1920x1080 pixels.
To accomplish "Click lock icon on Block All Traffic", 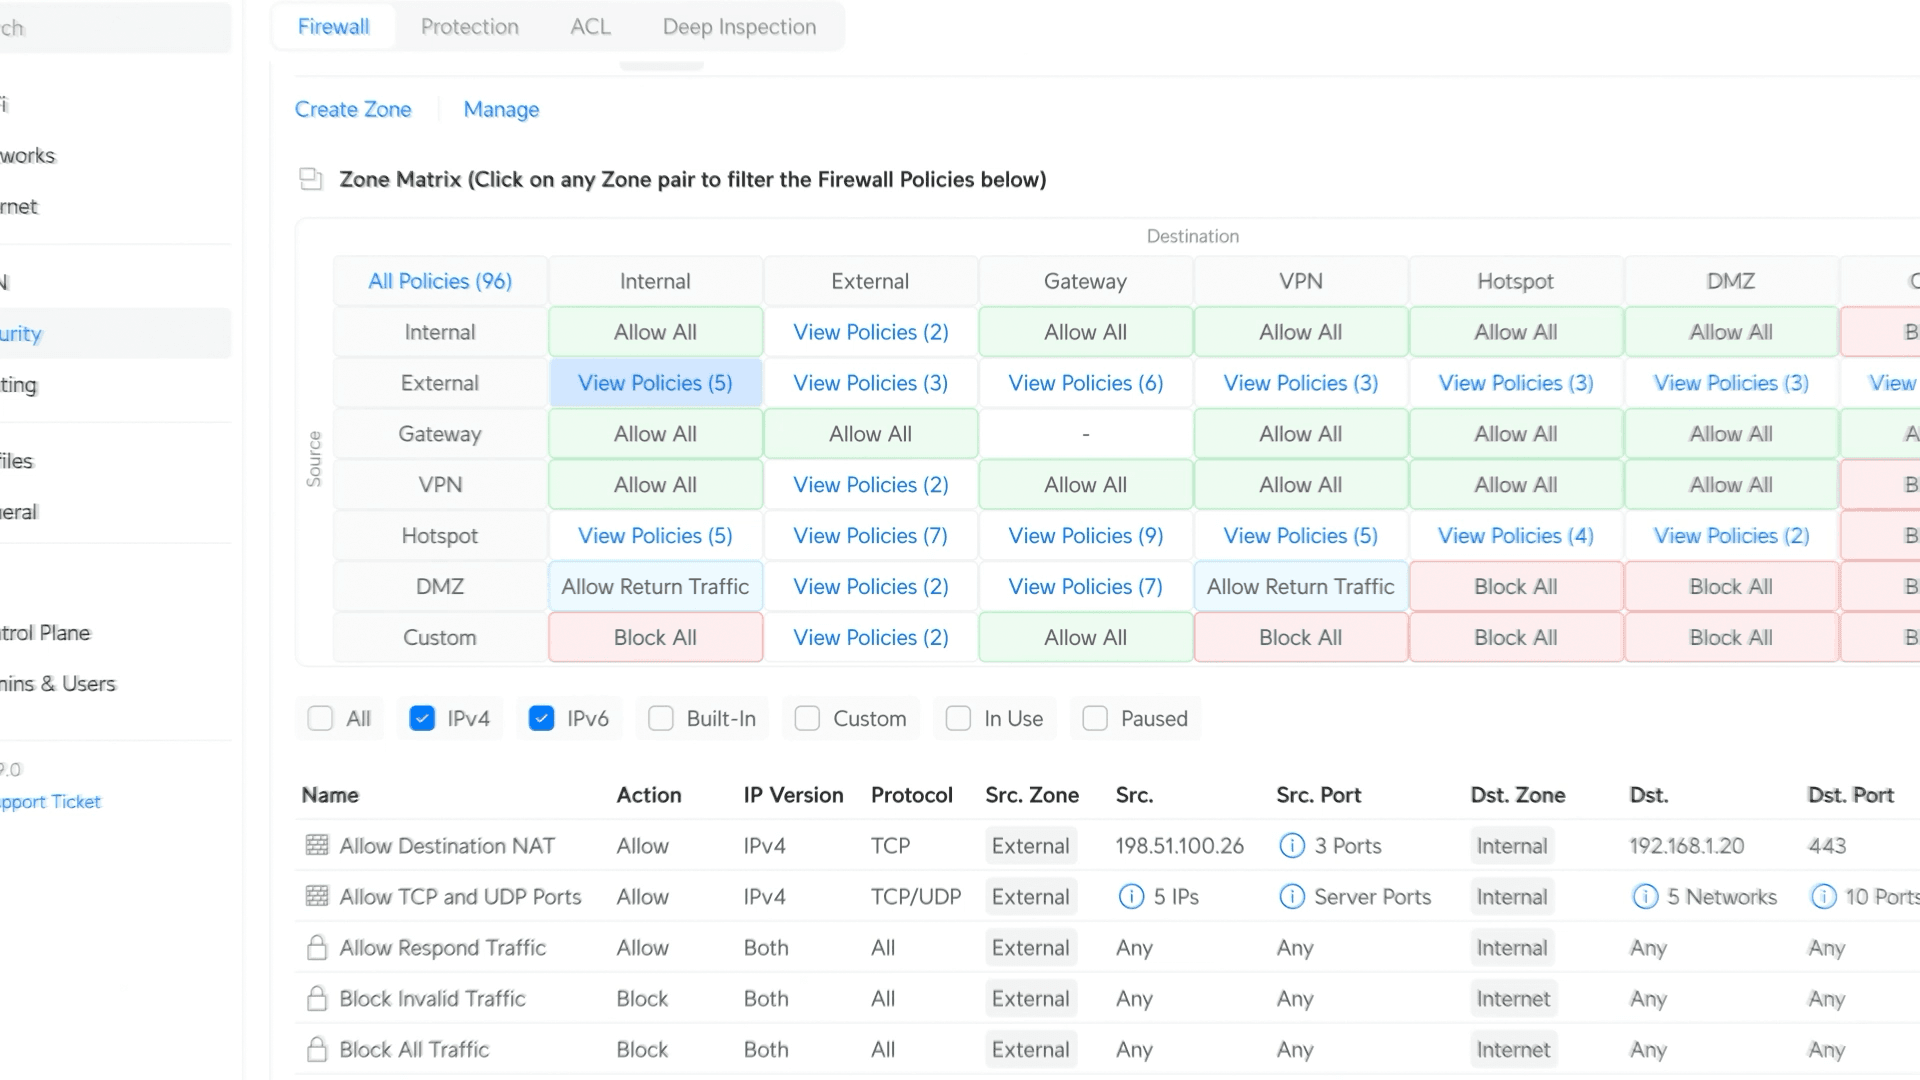I will [x=317, y=1050].
